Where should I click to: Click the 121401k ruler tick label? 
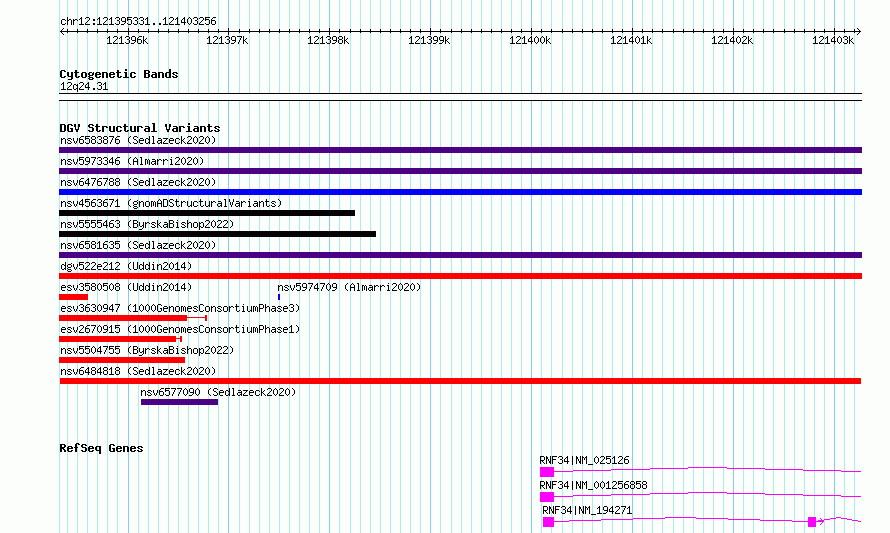click(631, 40)
